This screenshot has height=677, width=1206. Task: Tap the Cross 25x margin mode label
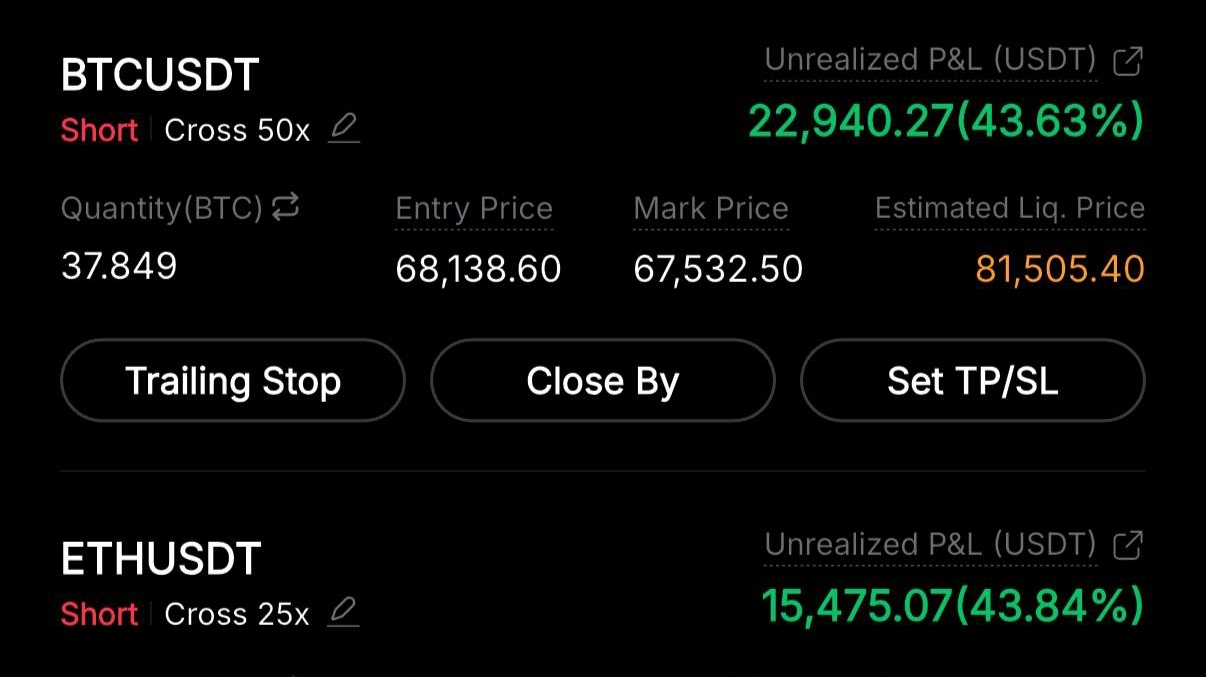pos(237,613)
